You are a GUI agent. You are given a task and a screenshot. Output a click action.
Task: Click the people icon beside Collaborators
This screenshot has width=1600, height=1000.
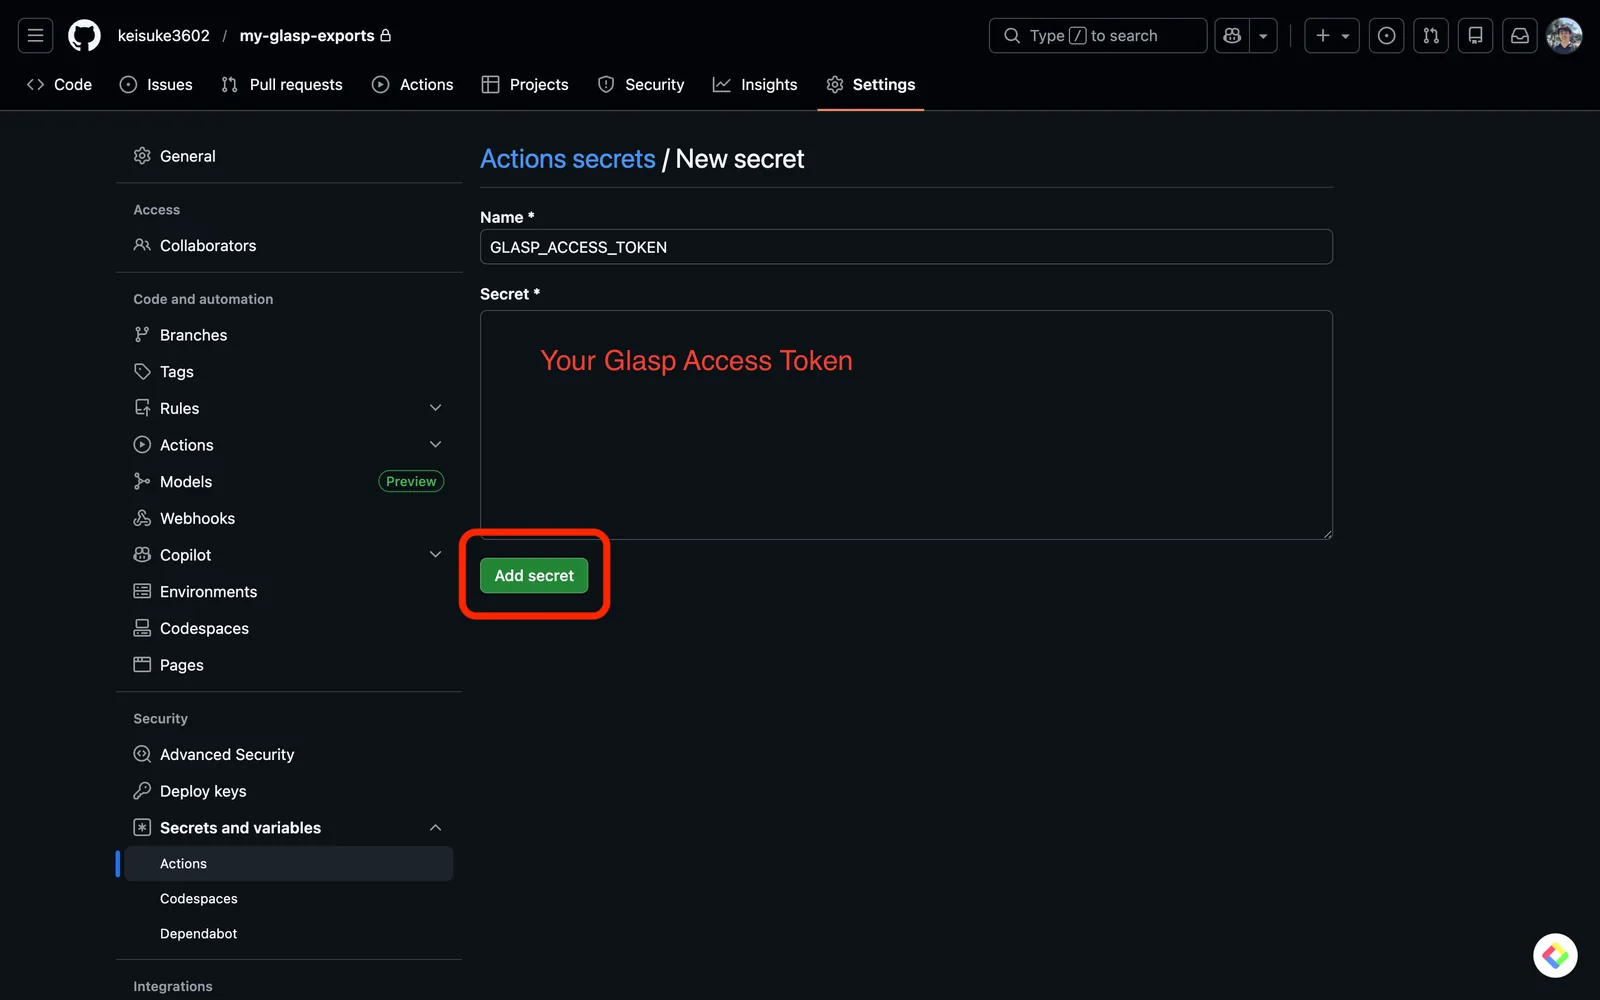[142, 246]
